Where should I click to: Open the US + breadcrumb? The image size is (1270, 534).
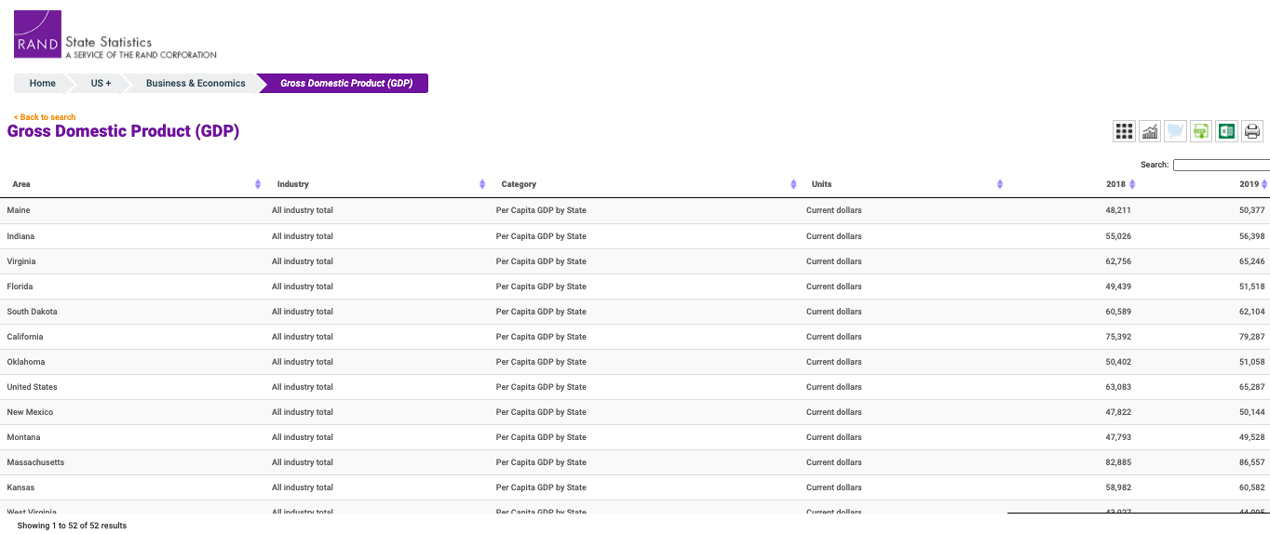point(101,83)
